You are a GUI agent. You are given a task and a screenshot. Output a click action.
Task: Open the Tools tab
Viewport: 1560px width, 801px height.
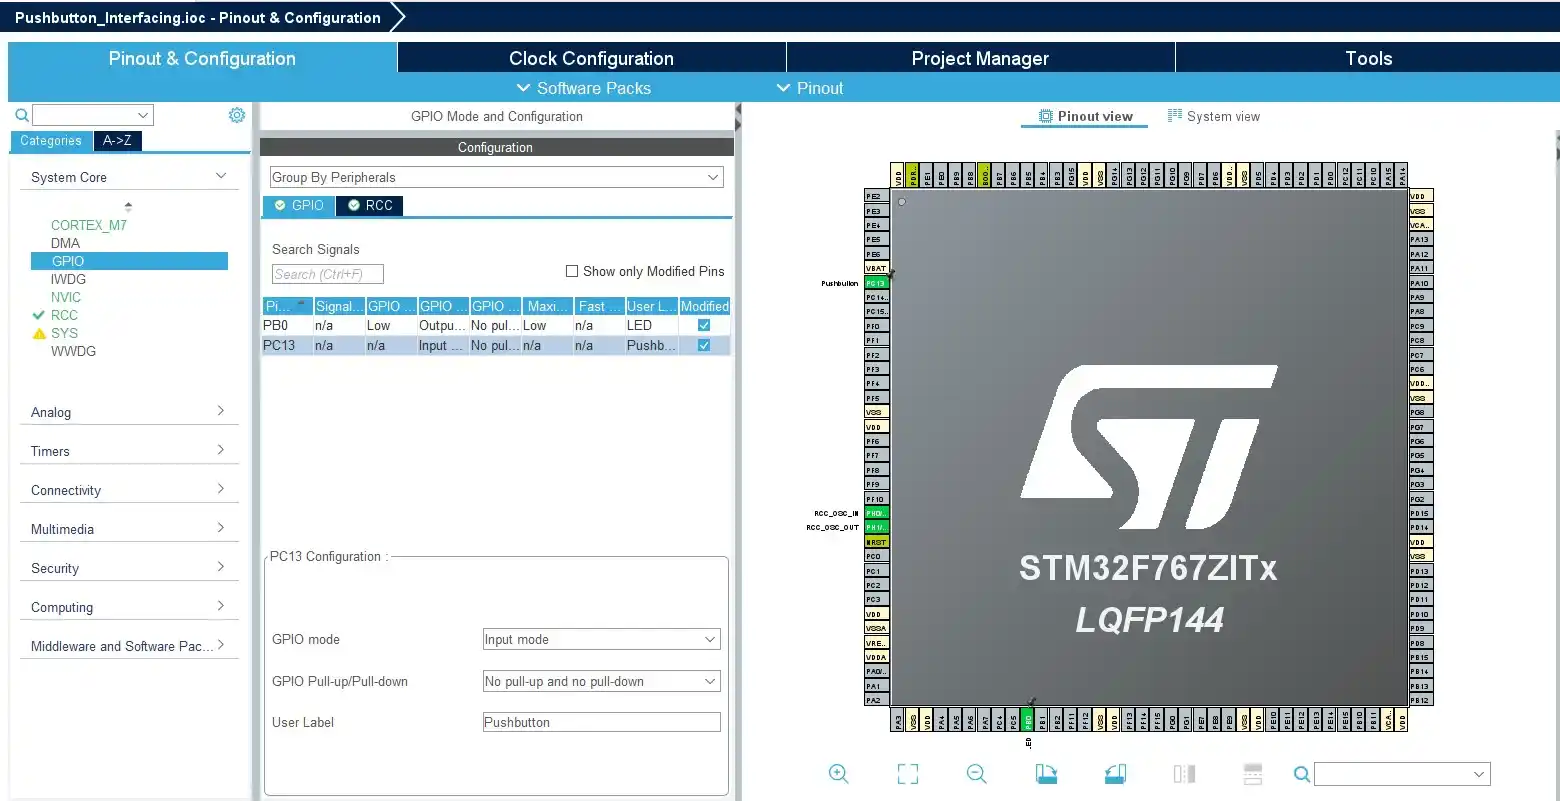1368,58
